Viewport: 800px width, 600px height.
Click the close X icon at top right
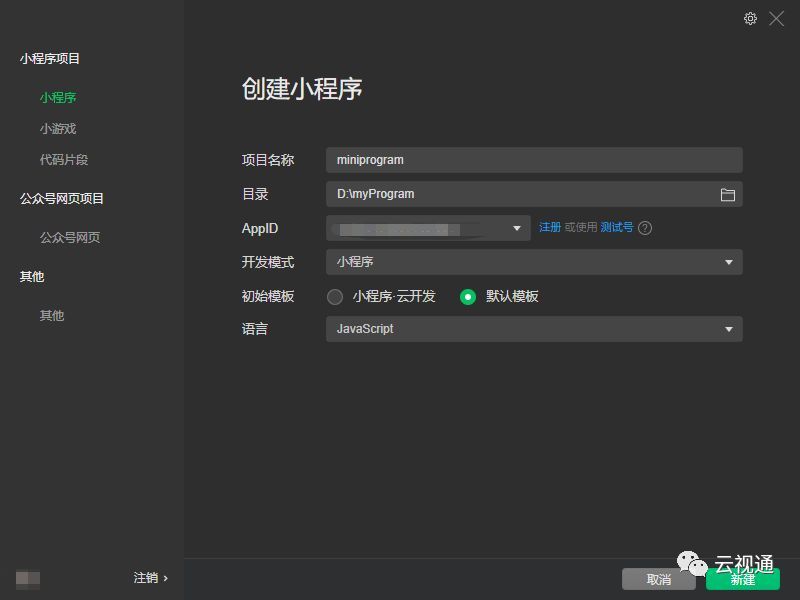click(777, 18)
